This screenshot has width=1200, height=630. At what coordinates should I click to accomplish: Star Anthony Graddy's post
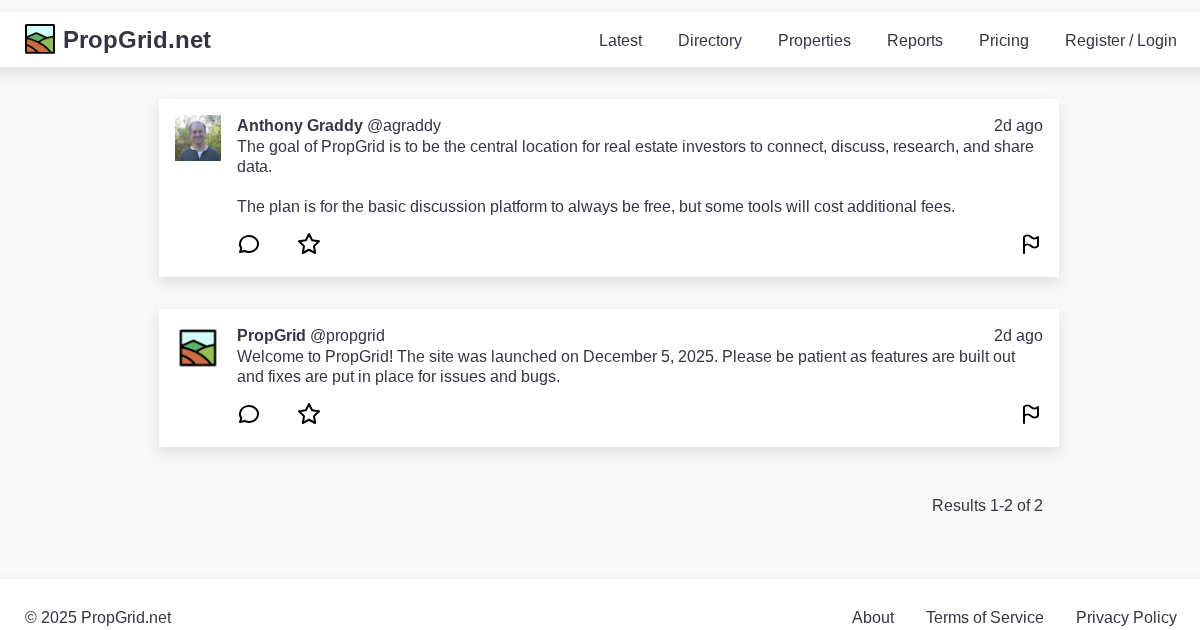pos(309,244)
